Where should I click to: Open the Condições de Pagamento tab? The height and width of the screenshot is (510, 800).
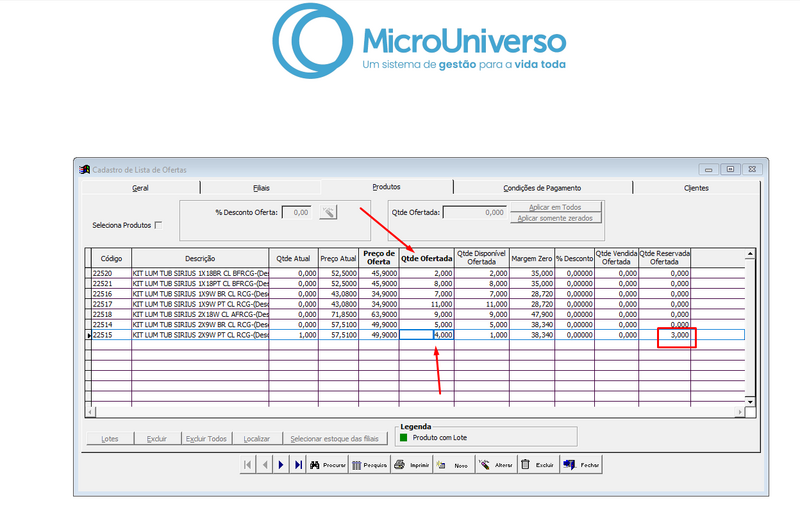(x=542, y=188)
